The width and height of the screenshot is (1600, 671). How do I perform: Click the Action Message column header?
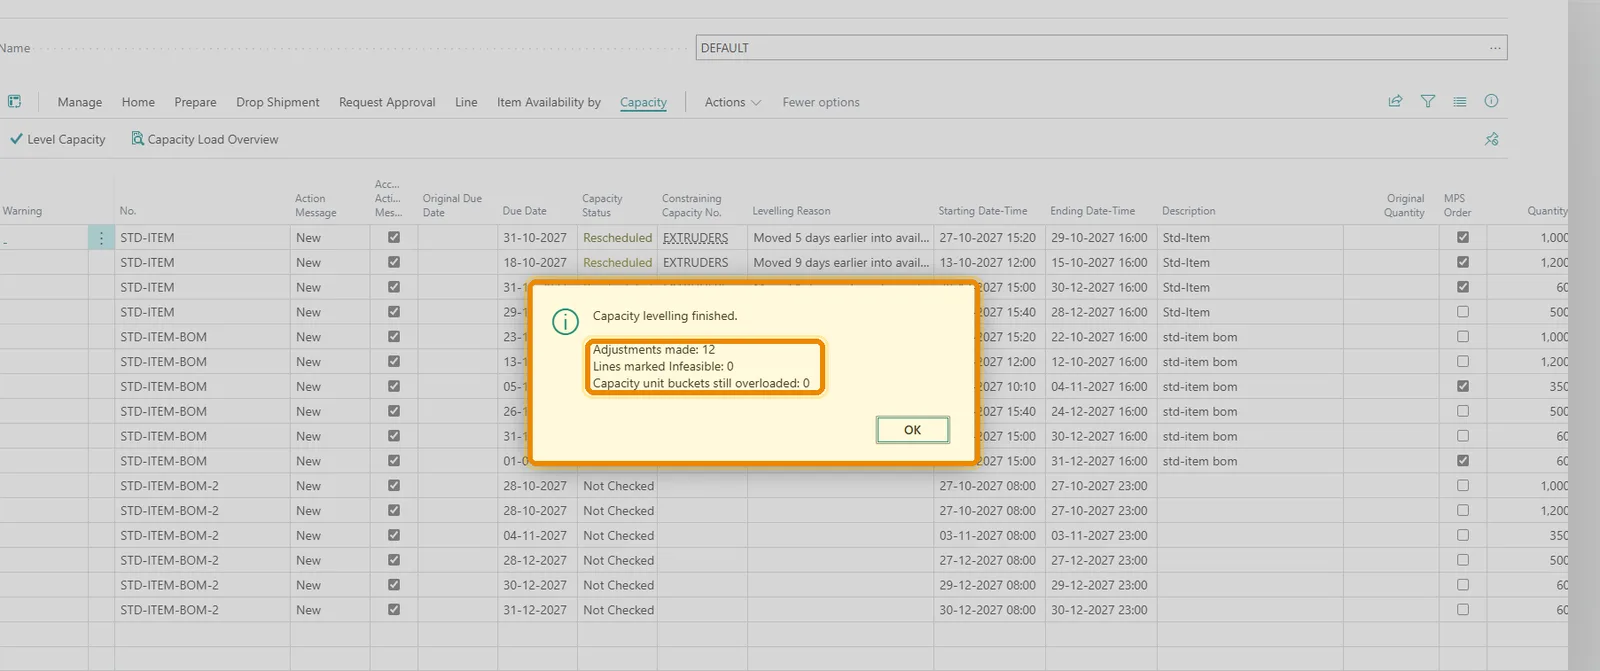315,205
